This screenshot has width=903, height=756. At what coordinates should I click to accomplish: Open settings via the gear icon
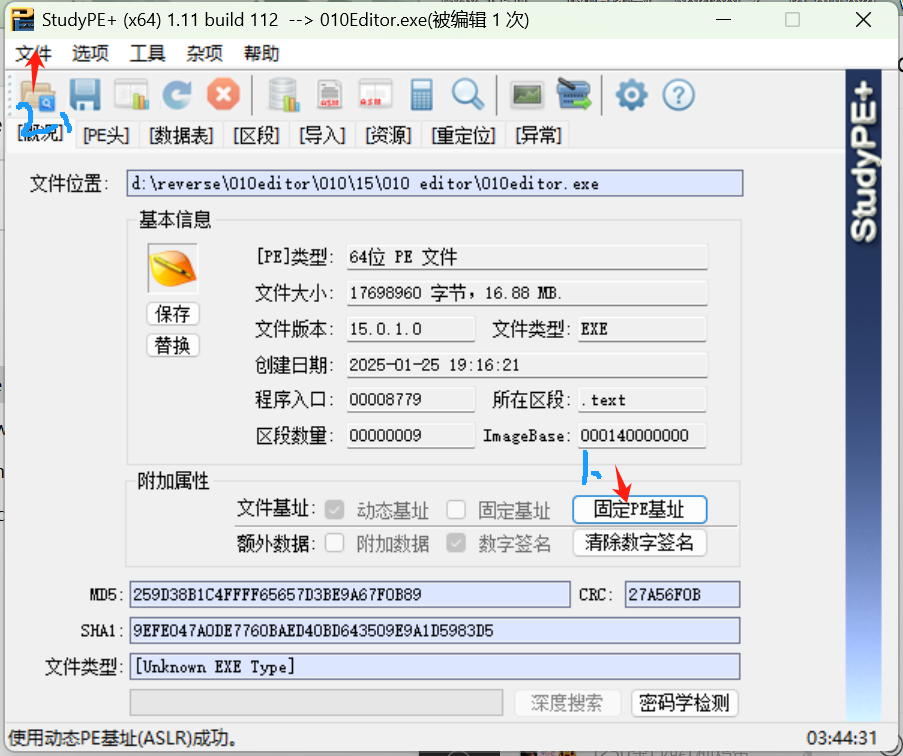click(631, 96)
